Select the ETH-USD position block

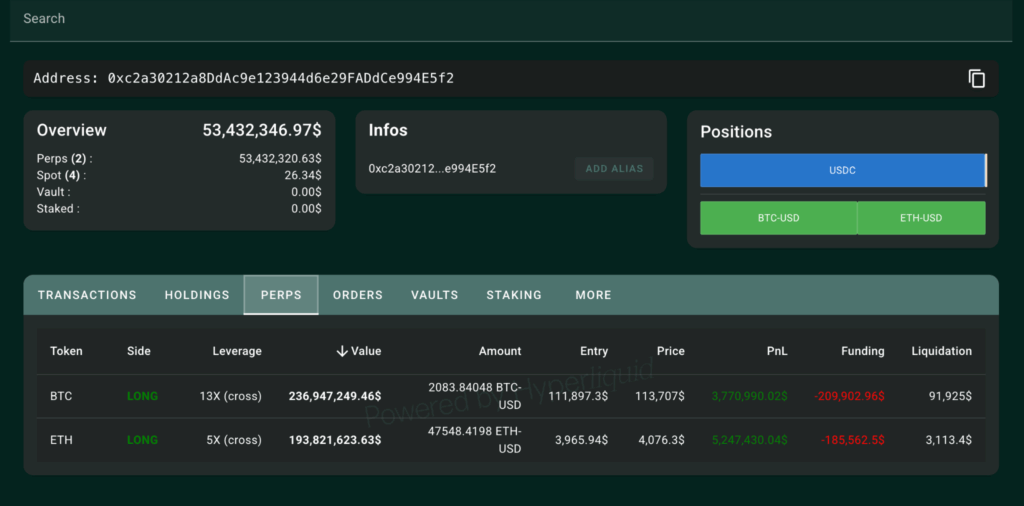(x=921, y=218)
